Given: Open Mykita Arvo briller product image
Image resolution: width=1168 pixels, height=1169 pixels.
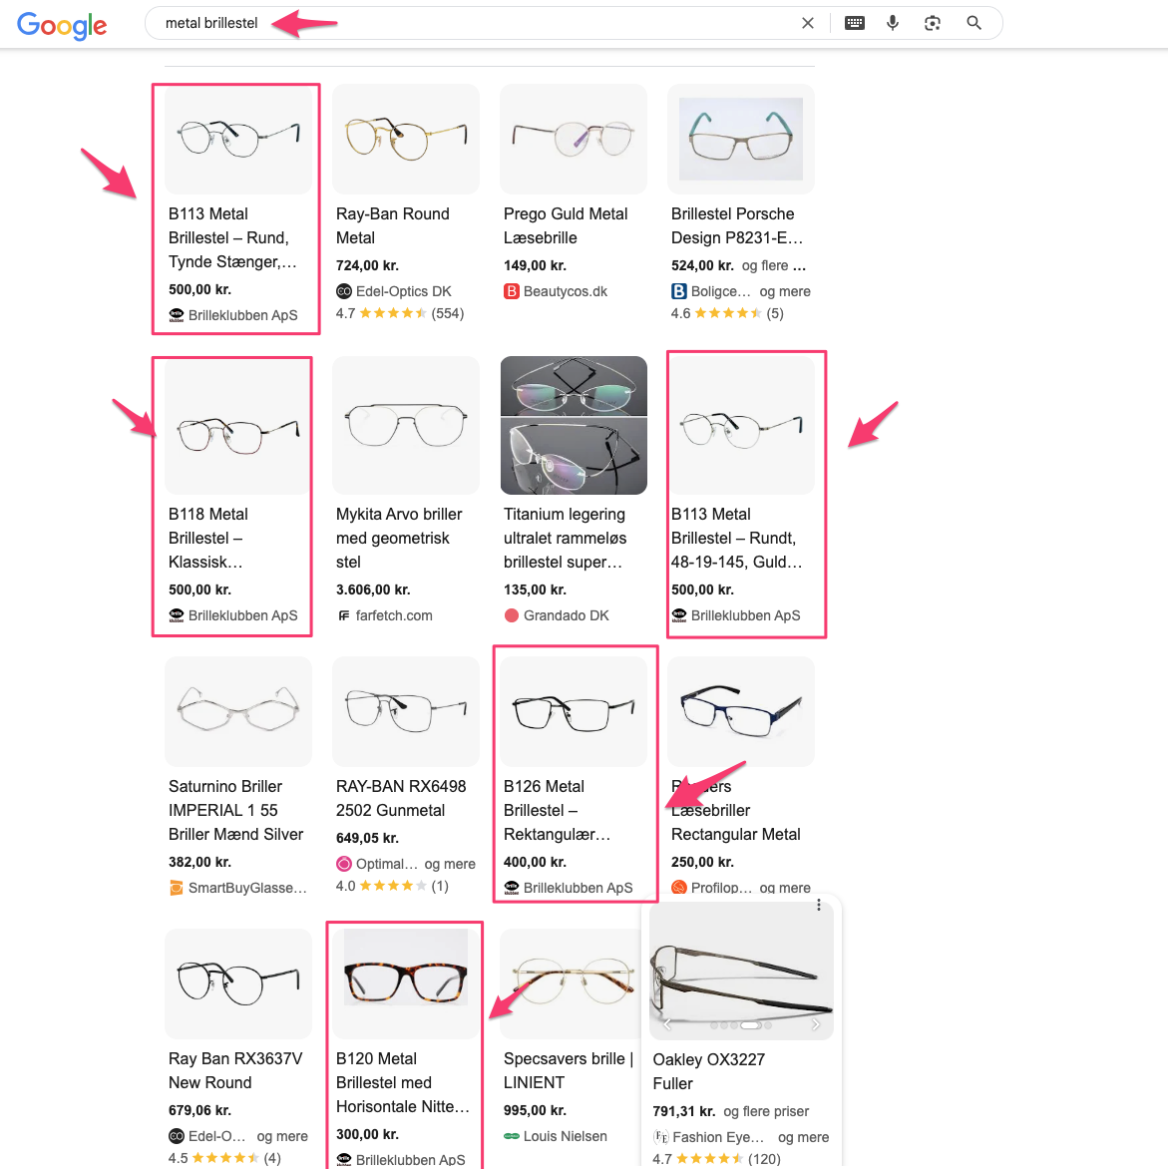Looking at the screenshot, I should (x=405, y=425).
